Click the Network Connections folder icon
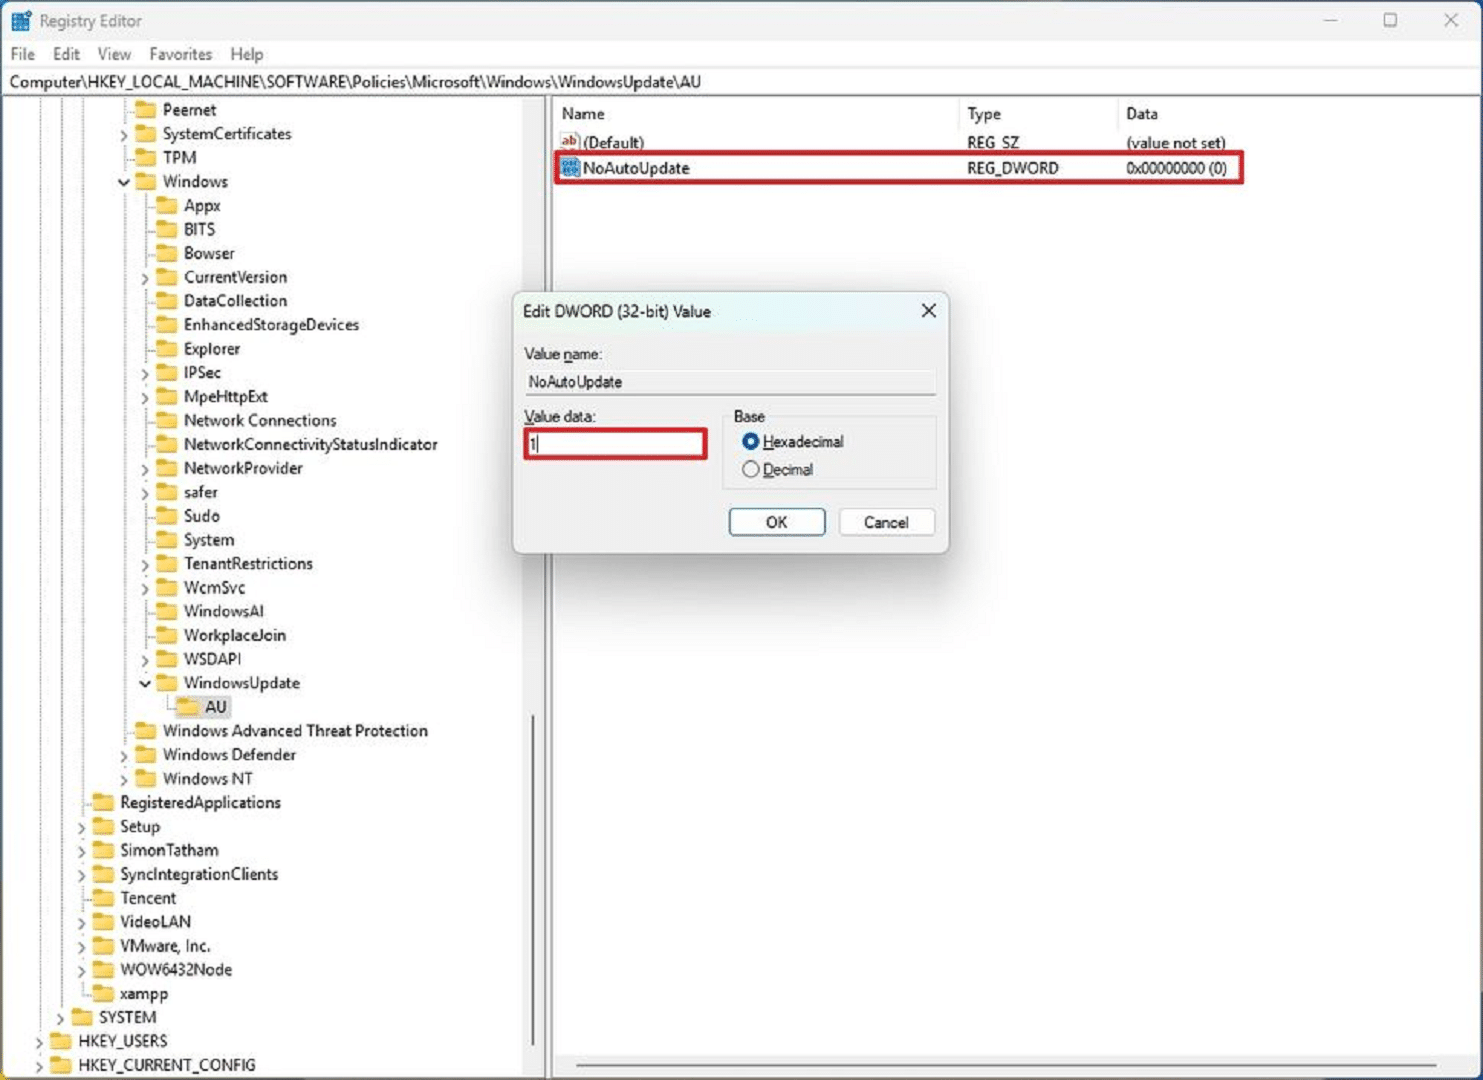 point(167,420)
